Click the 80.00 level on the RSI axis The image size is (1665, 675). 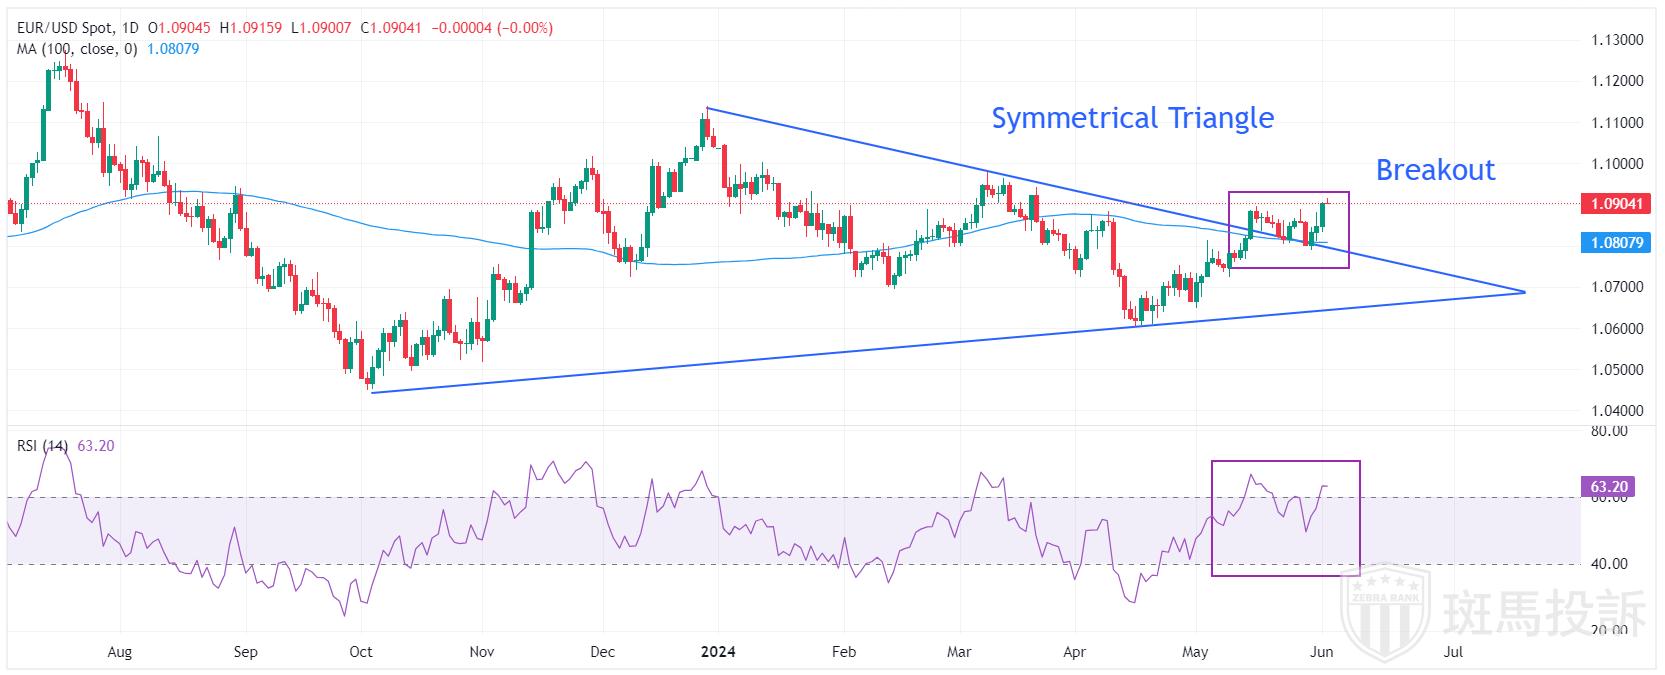[x=1609, y=431]
